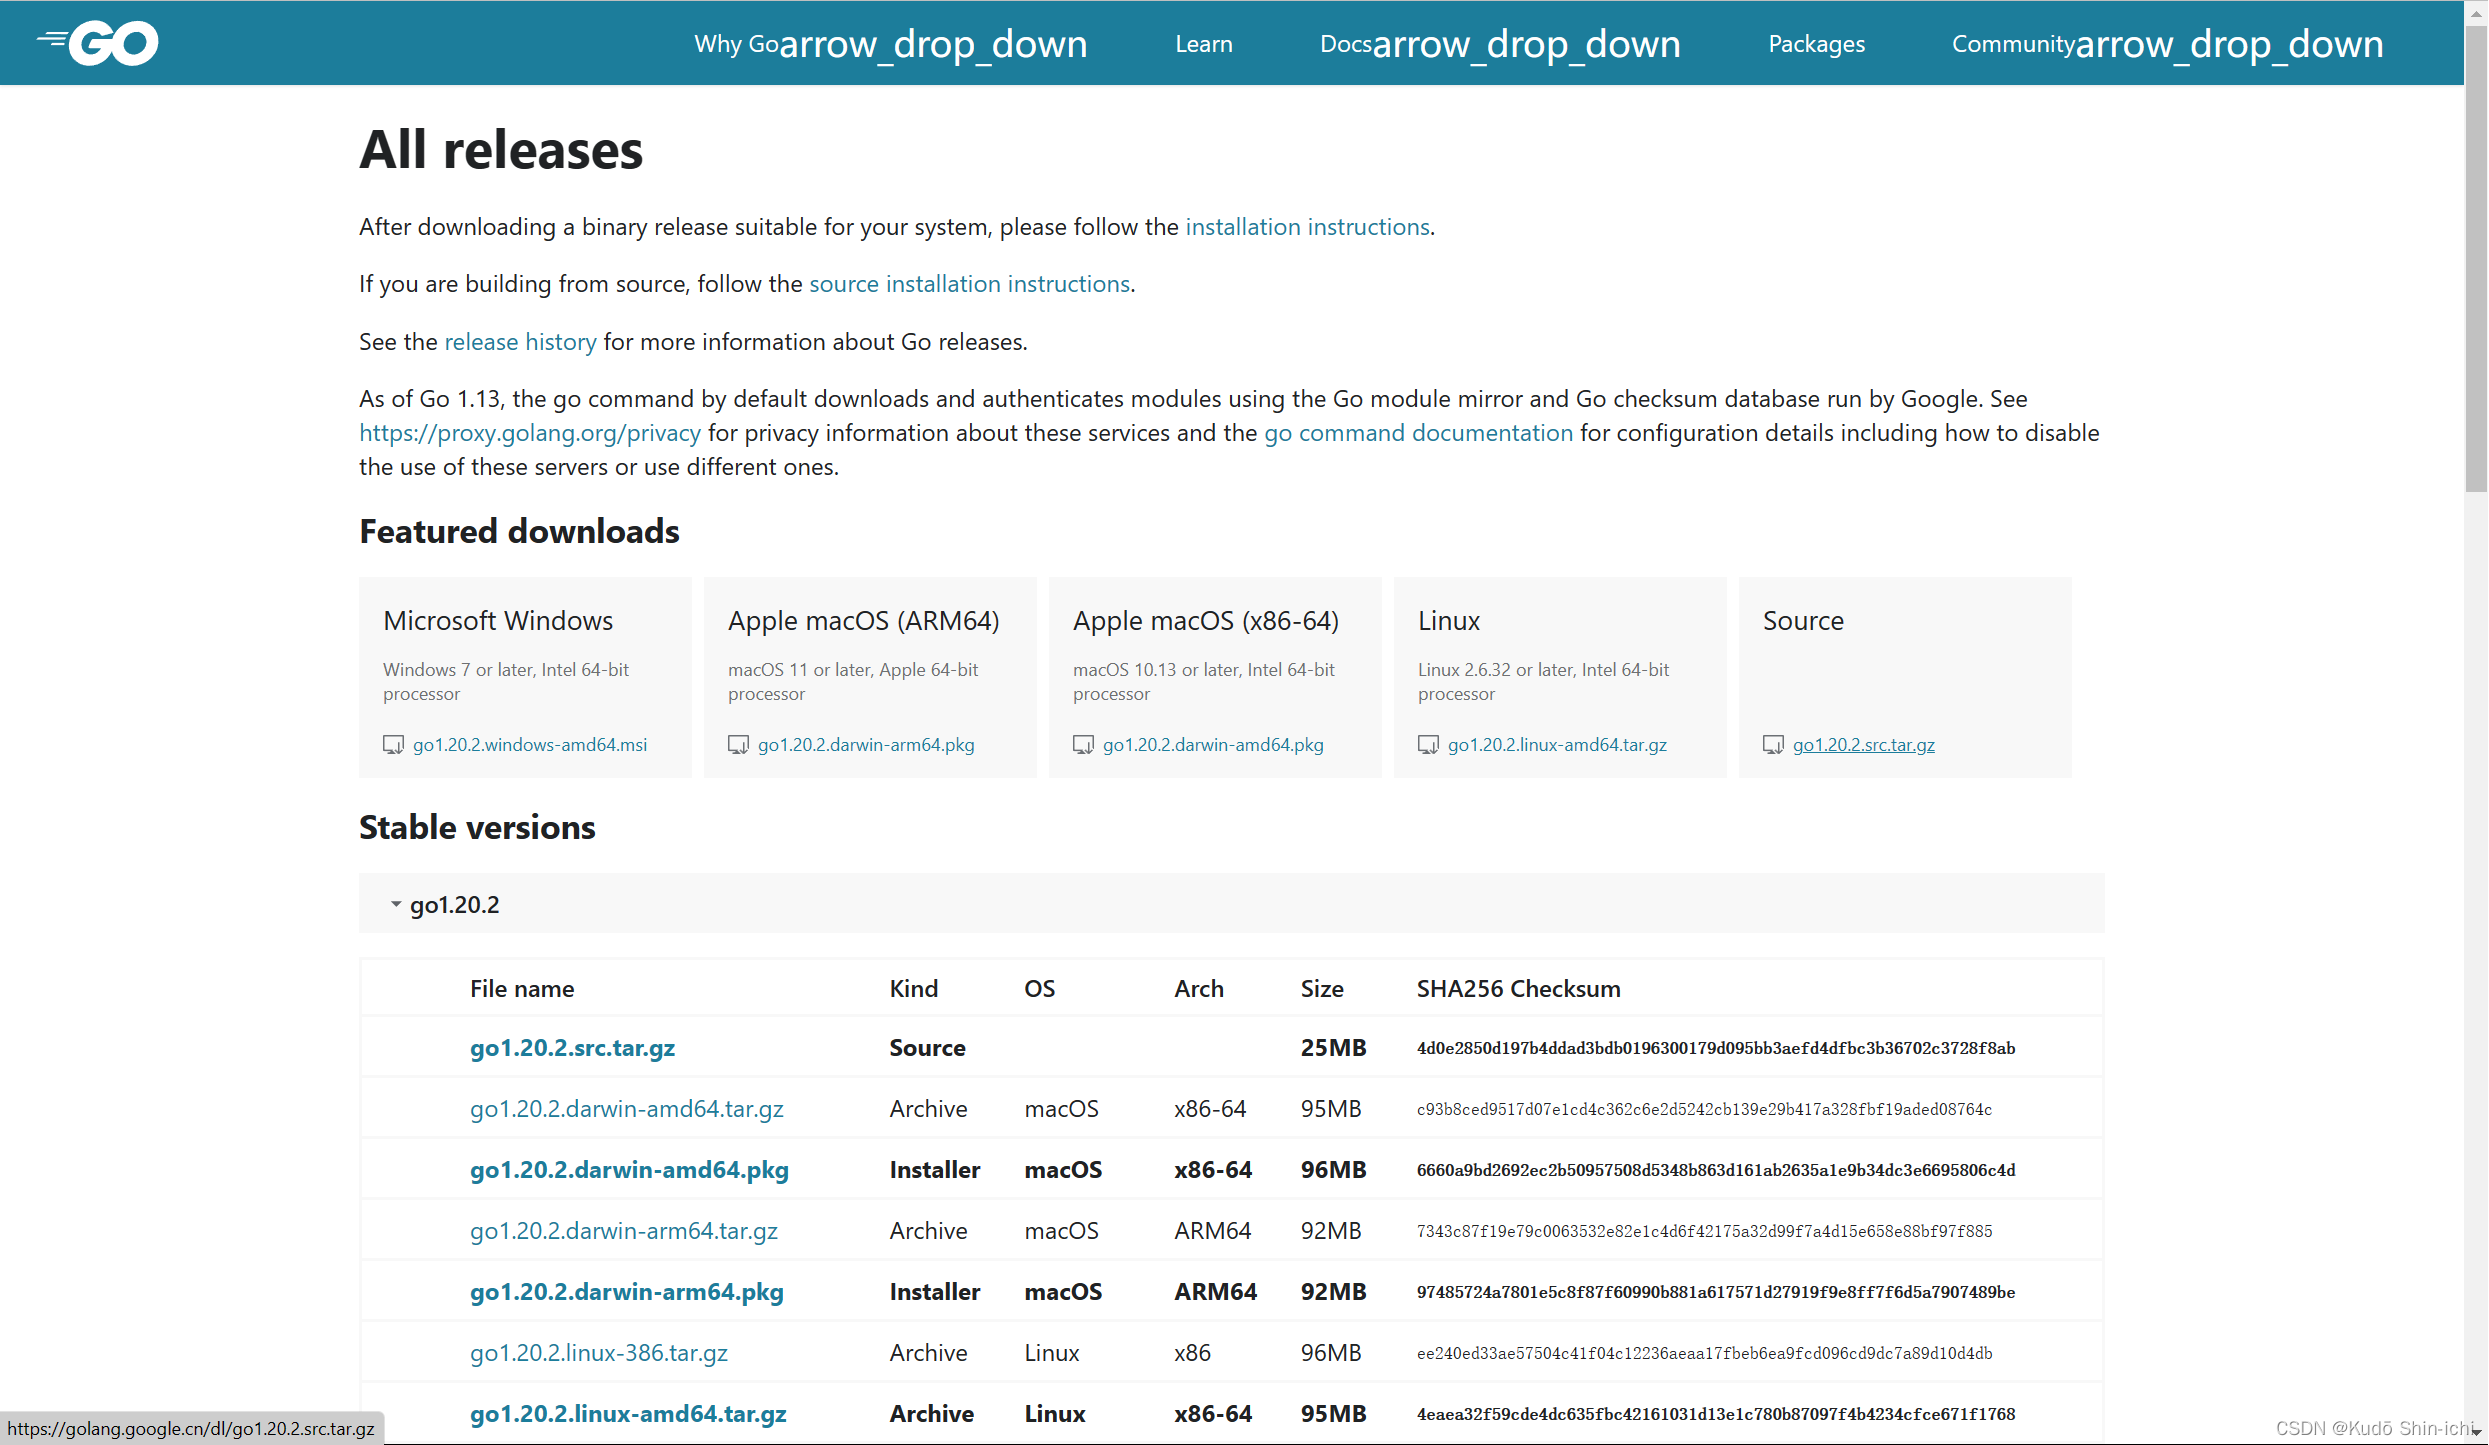The height and width of the screenshot is (1445, 2489).
Task: Open the release history link
Action: click(x=520, y=342)
